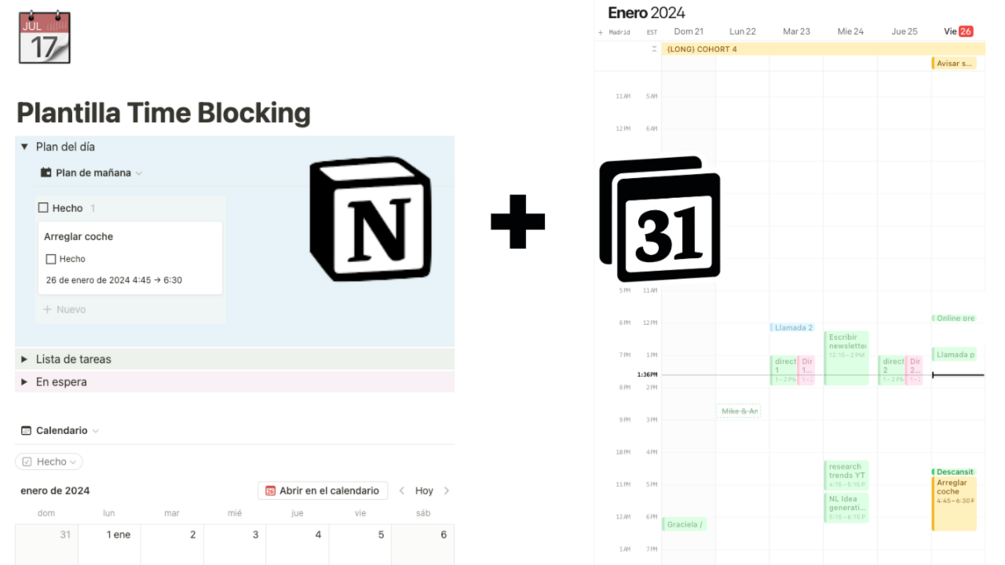The height and width of the screenshot is (565, 1005).
Task: Open the Hecho filter chip
Action: [x=49, y=462]
